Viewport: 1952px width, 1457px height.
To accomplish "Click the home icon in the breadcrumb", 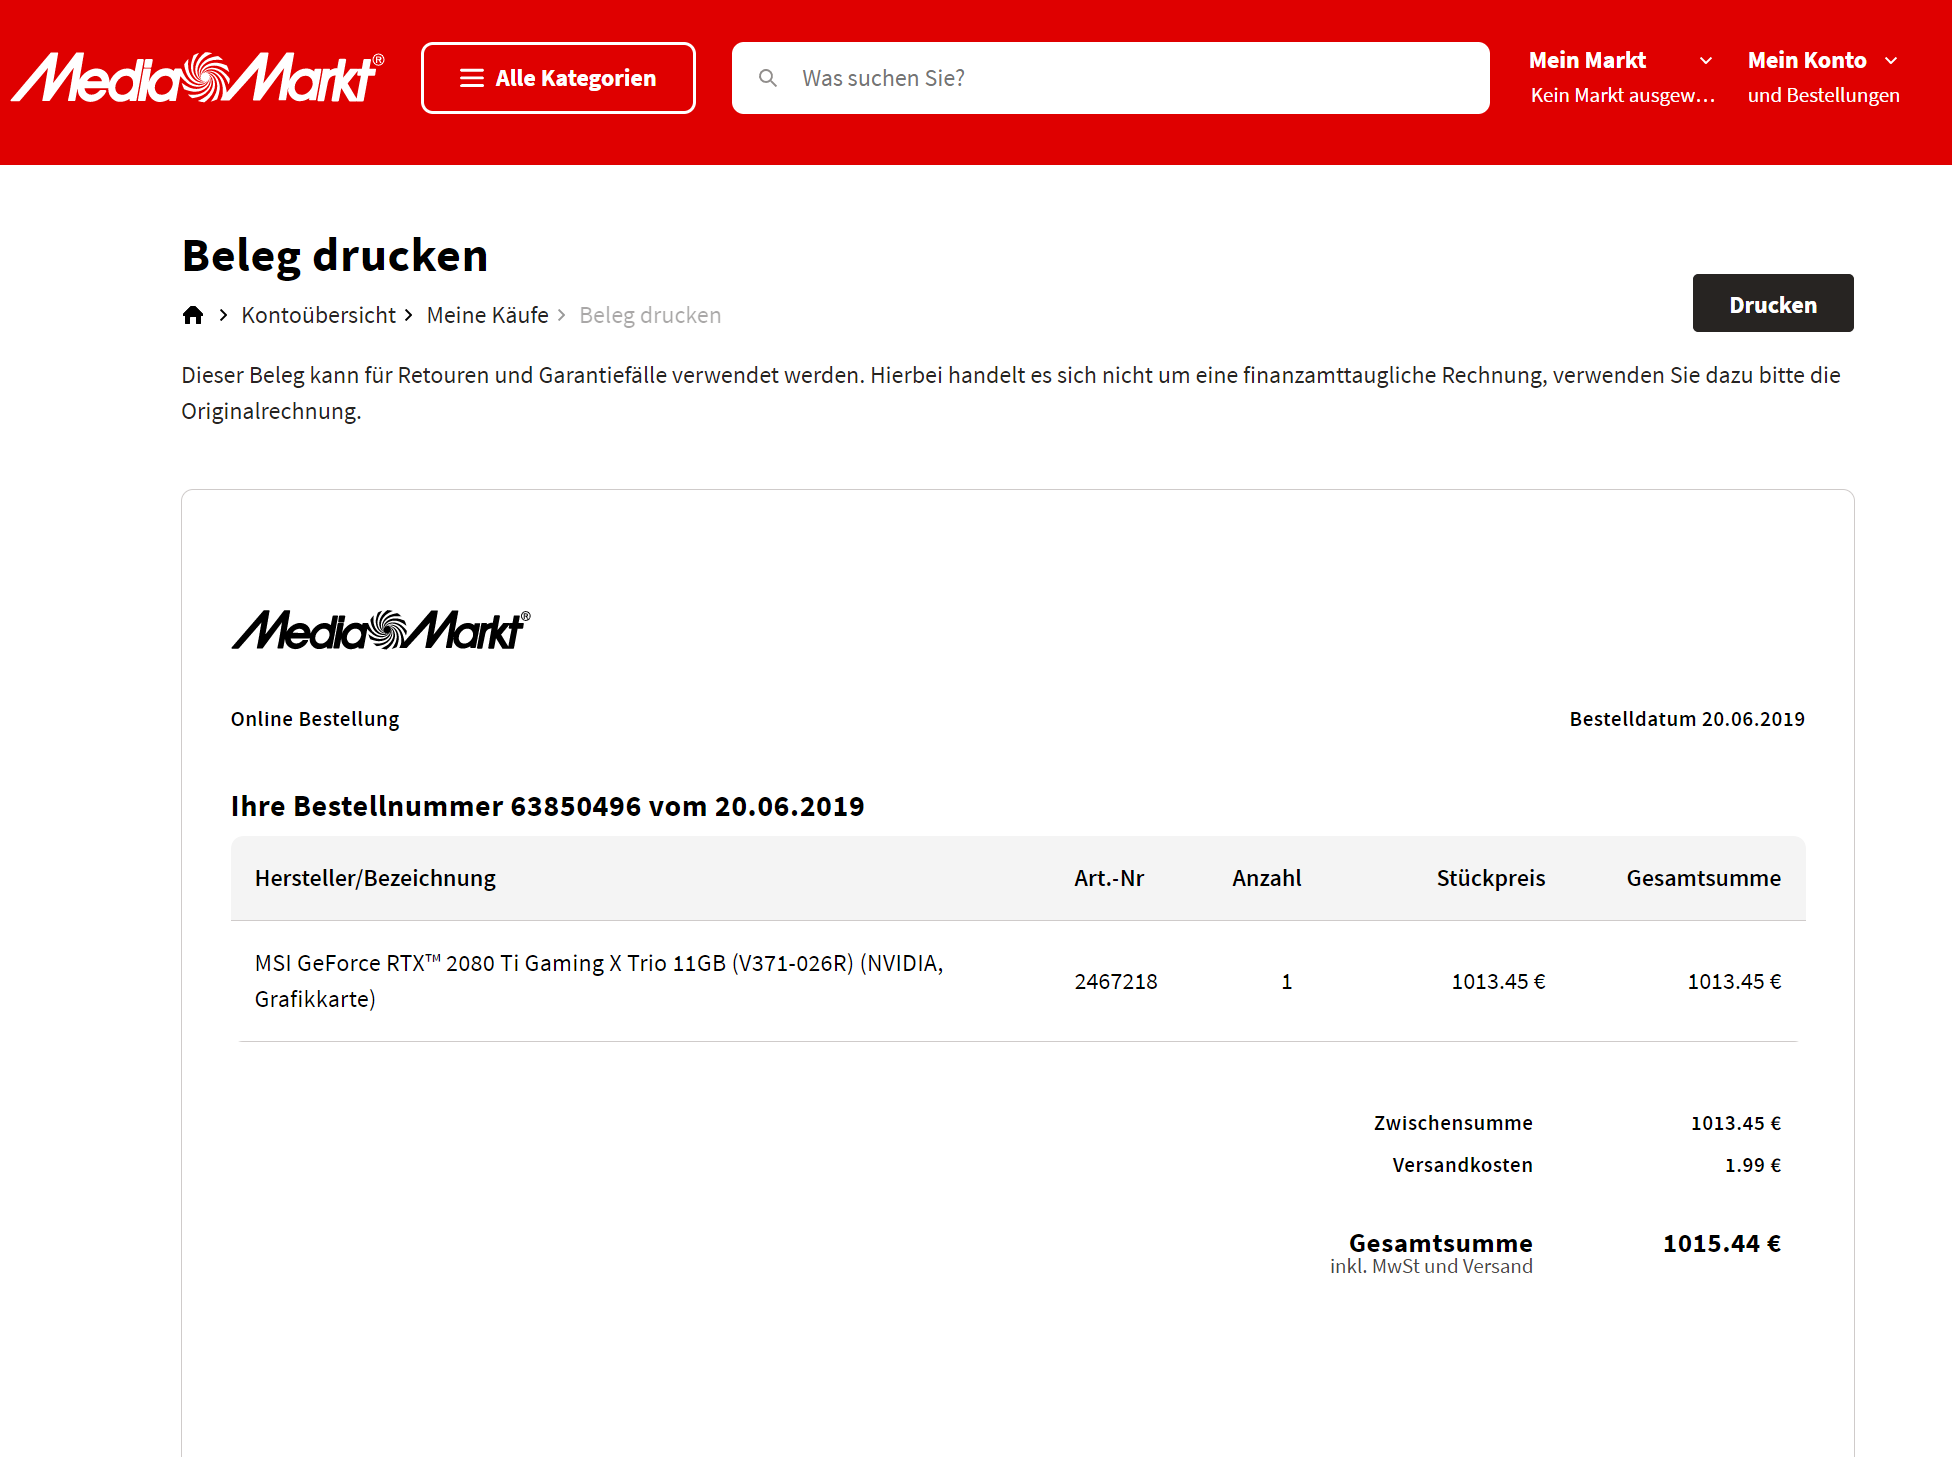I will (193, 315).
